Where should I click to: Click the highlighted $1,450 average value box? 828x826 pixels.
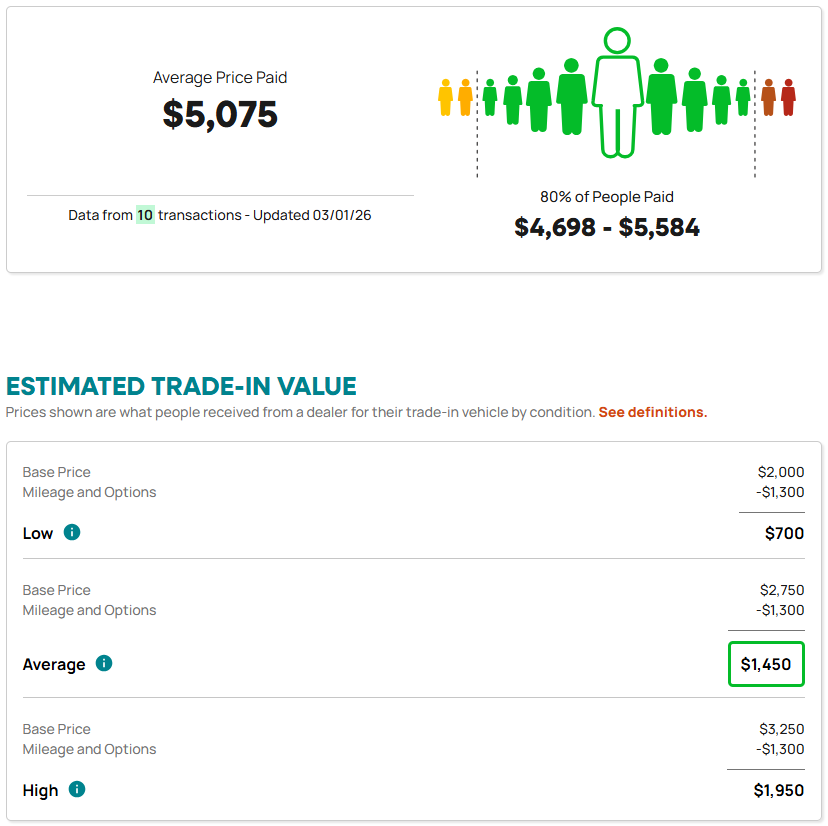[766, 664]
